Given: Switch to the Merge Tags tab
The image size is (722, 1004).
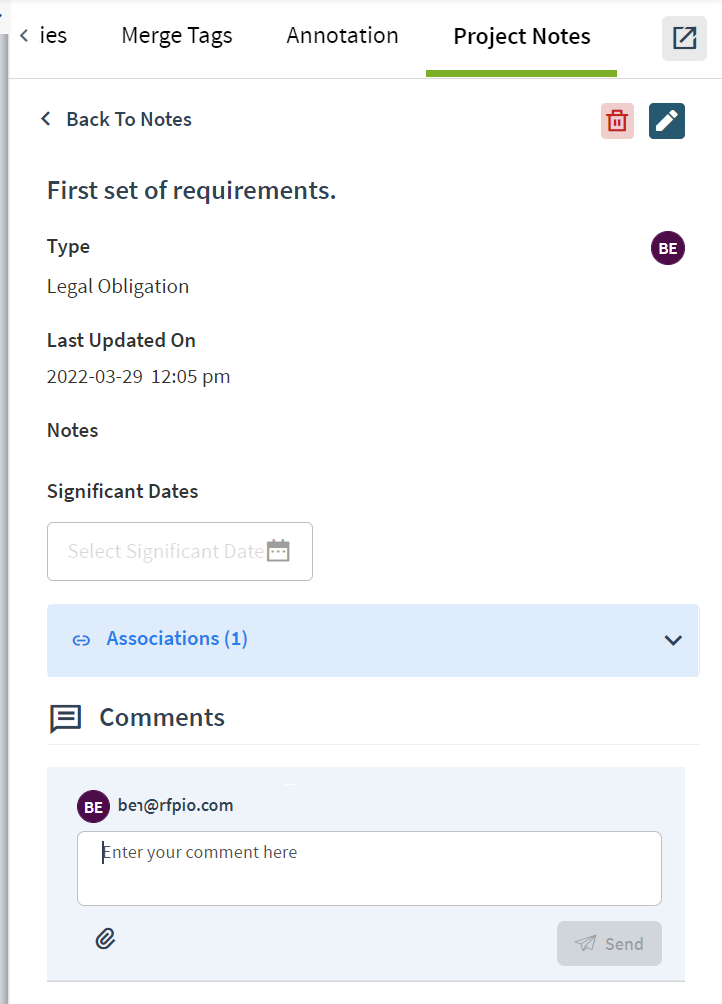Looking at the screenshot, I should click(177, 36).
